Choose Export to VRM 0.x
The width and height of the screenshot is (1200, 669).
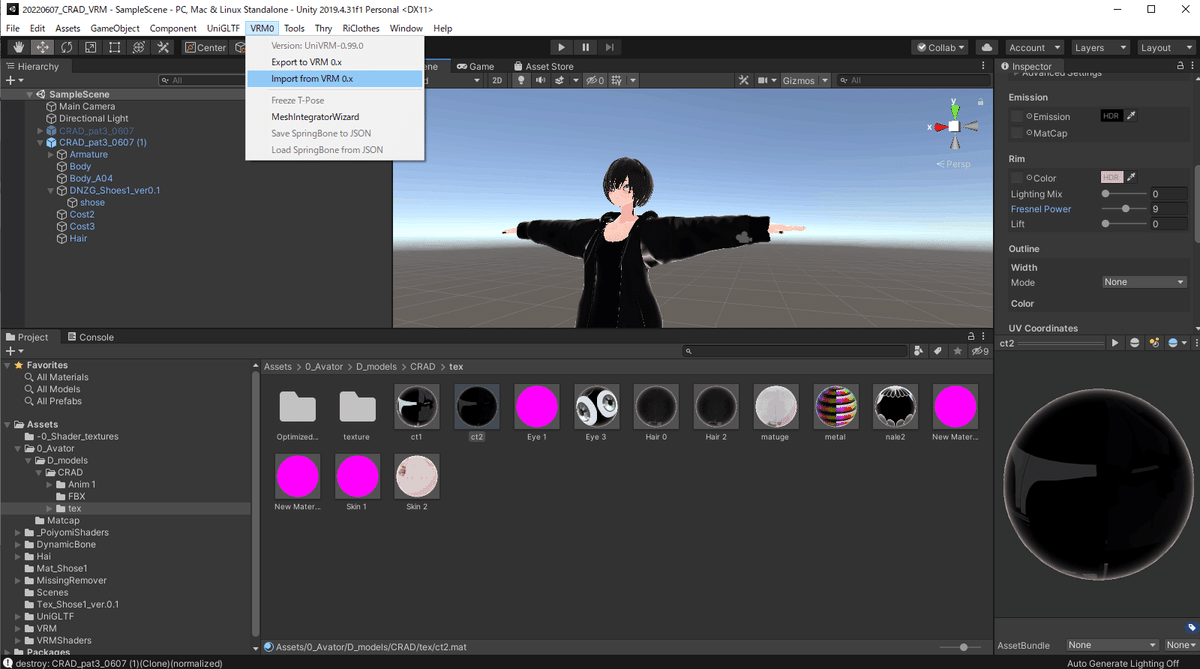point(335,62)
